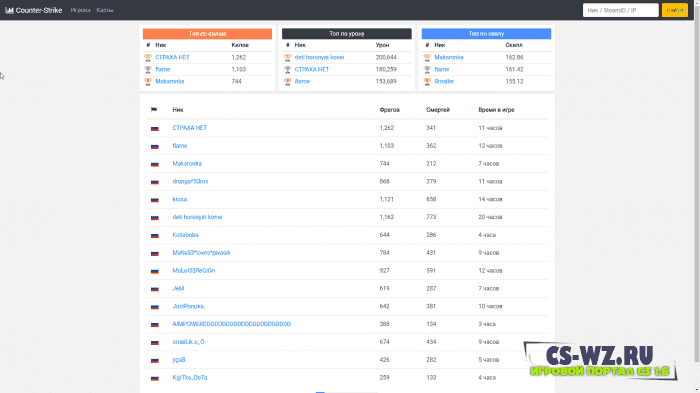Open the Карты menu item

tap(105, 10)
